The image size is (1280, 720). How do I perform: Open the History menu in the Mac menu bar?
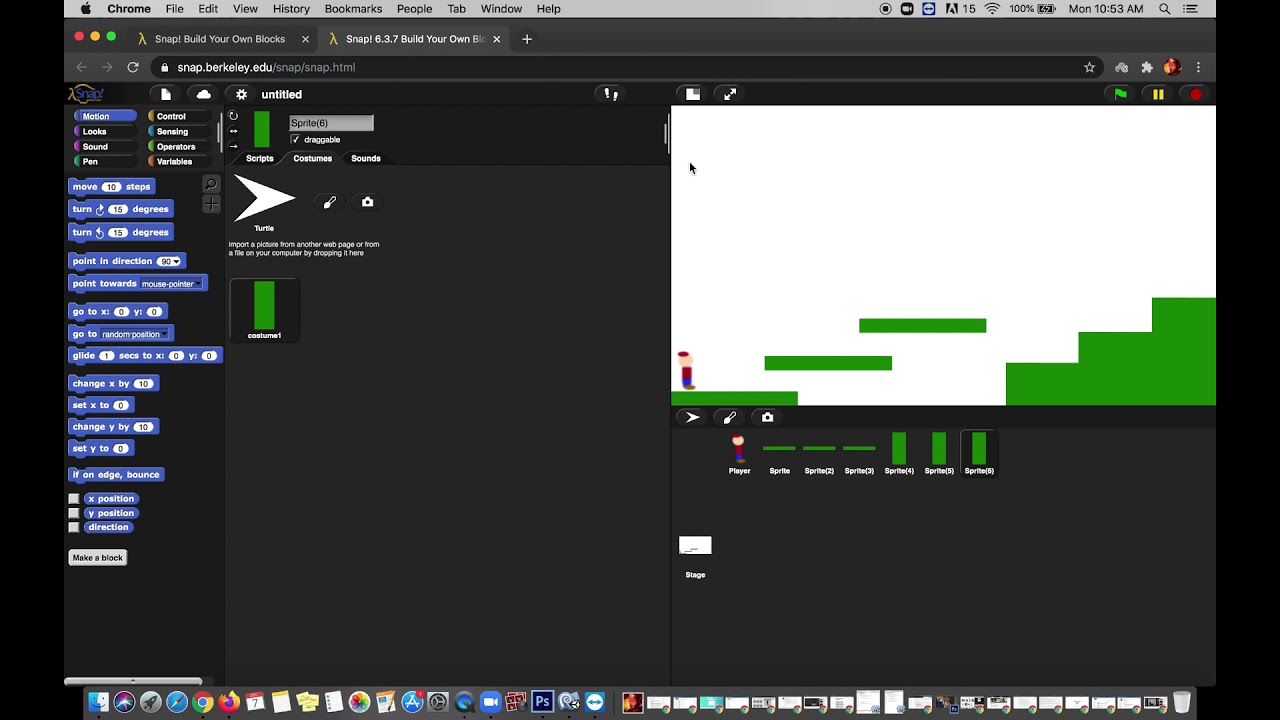291,9
